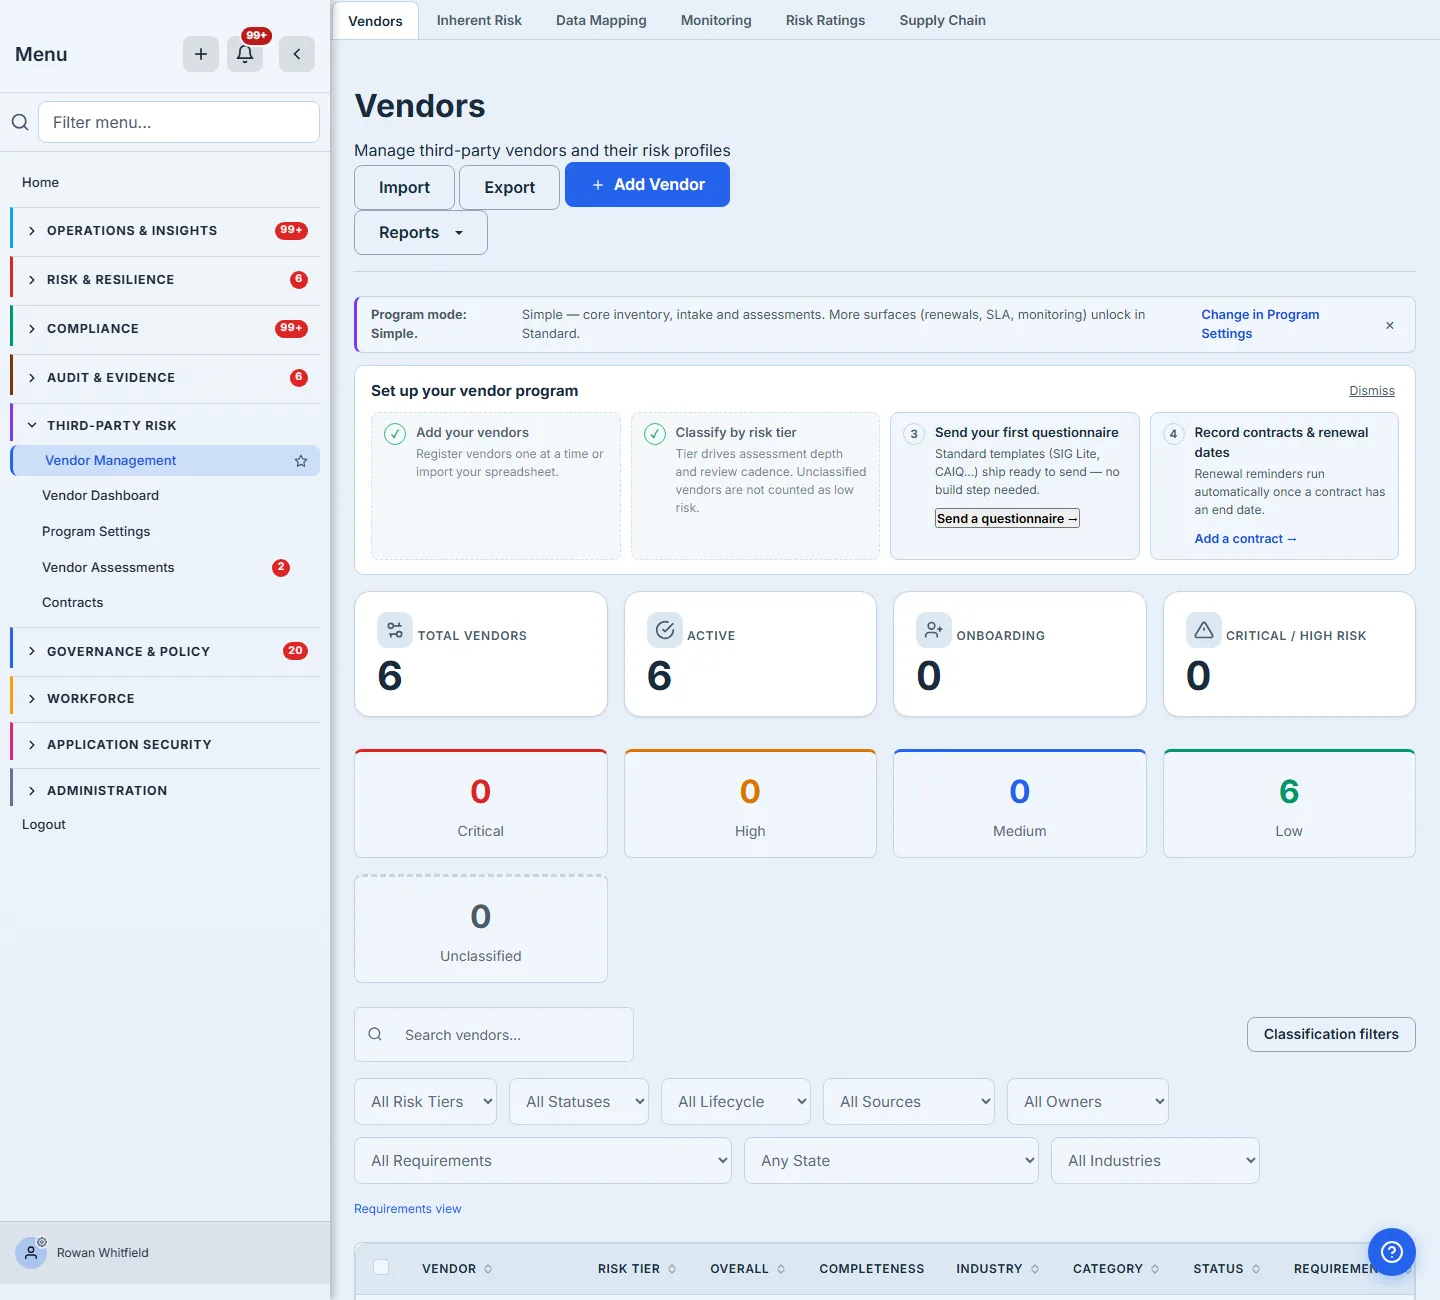This screenshot has height=1300, width=1440.
Task: Switch to the Inherent Risk tab
Action: 479,20
